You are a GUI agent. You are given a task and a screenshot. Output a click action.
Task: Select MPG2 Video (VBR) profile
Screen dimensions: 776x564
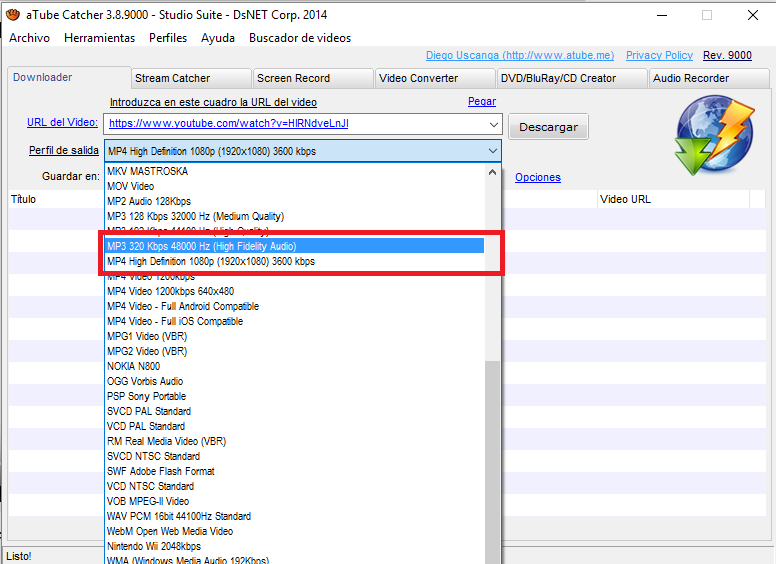(x=295, y=351)
